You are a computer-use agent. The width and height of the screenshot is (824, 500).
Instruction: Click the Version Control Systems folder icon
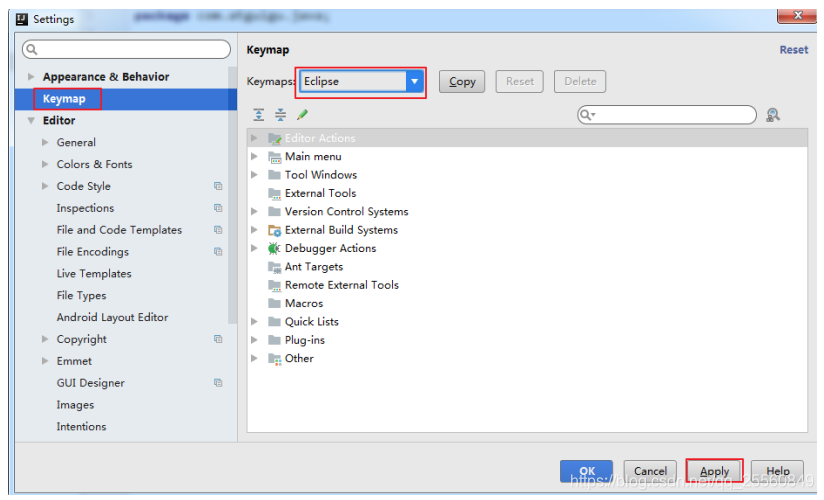pos(274,212)
